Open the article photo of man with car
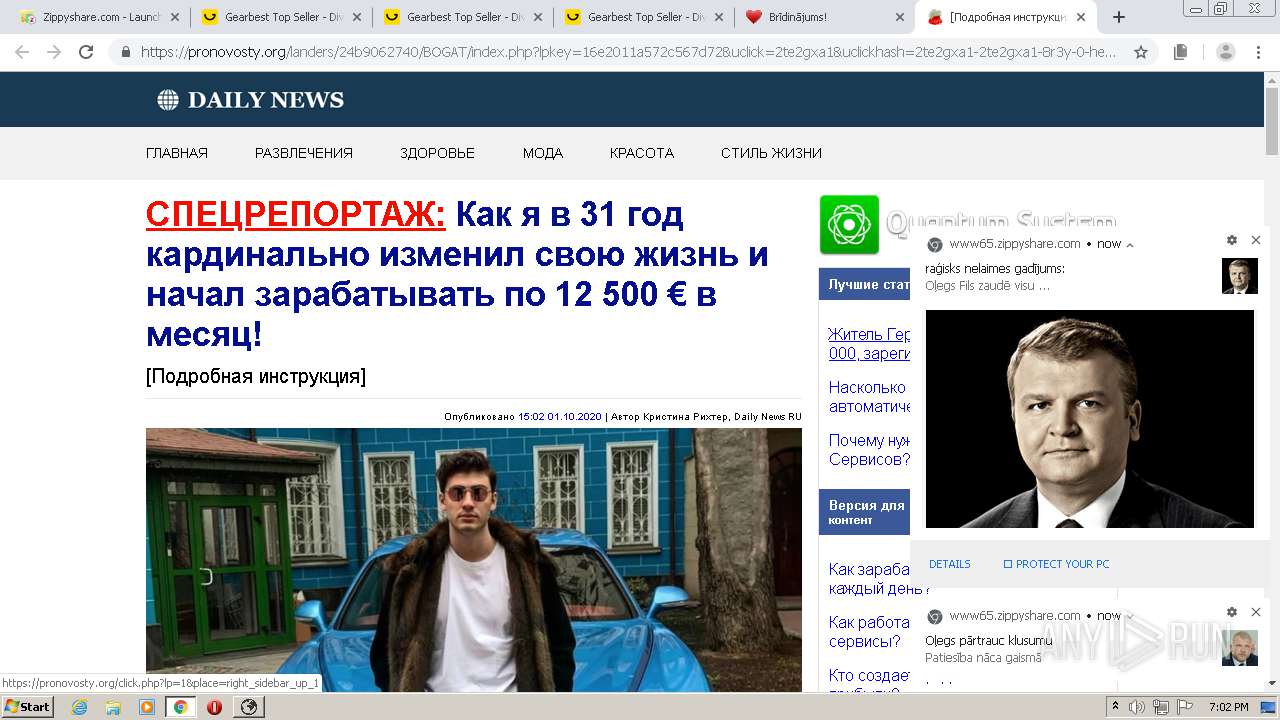Viewport: 1280px width, 720px height. click(474, 560)
